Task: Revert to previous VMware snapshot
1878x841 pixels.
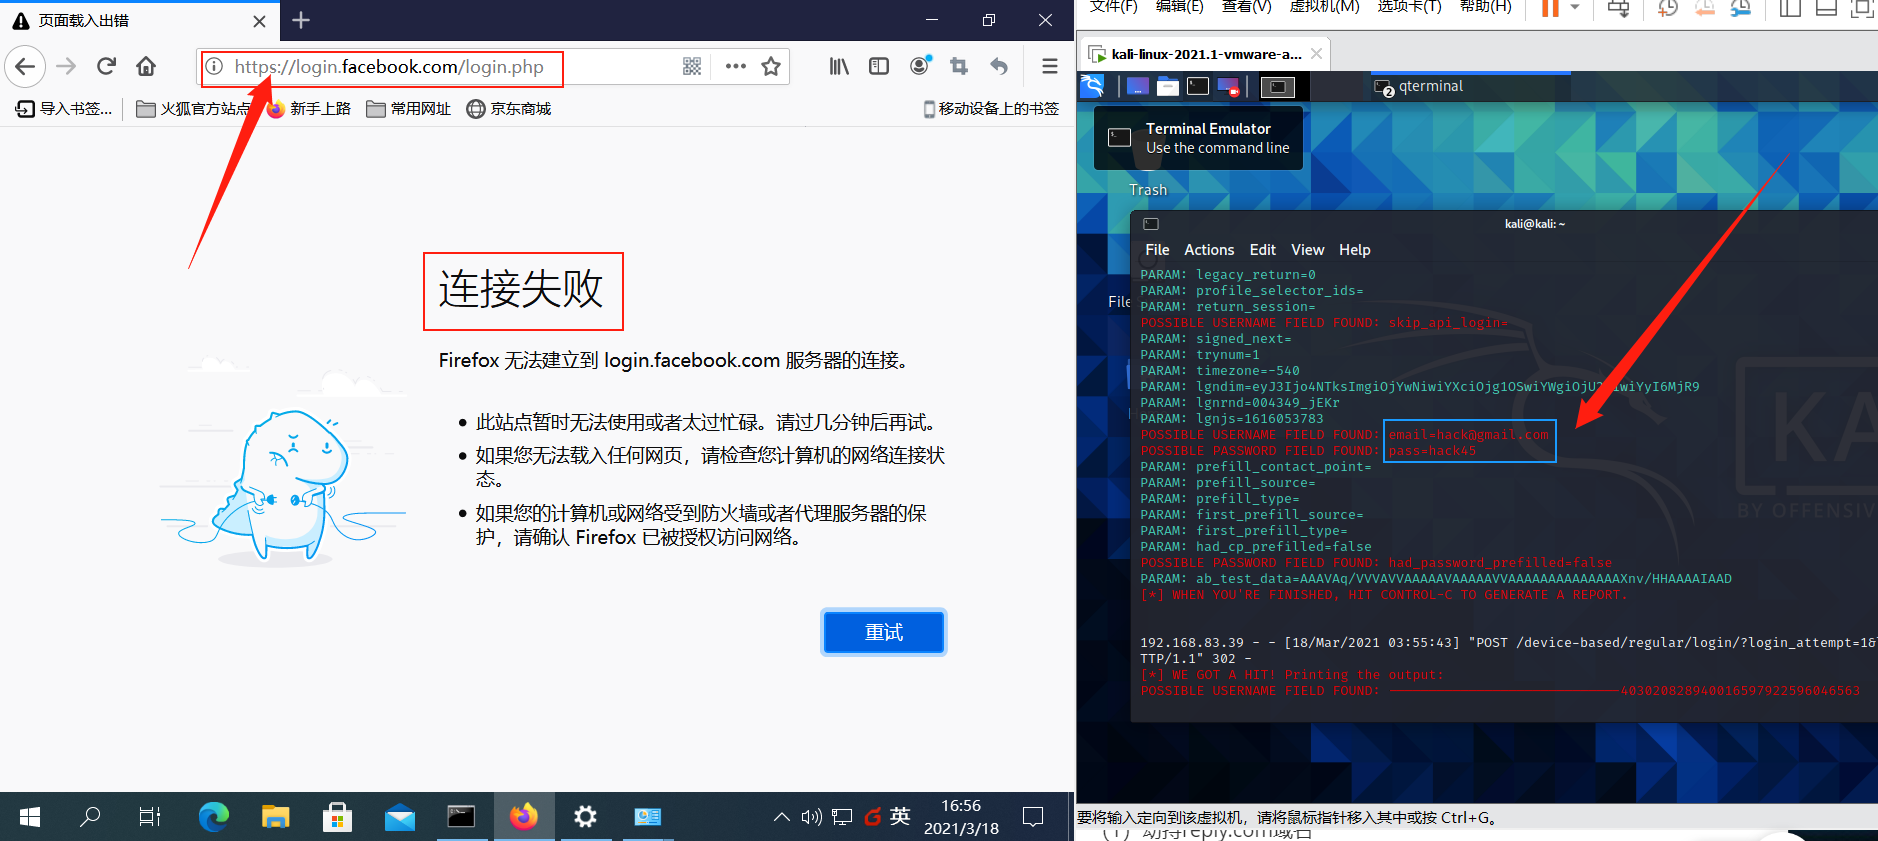Action: pyautogui.click(x=1705, y=9)
